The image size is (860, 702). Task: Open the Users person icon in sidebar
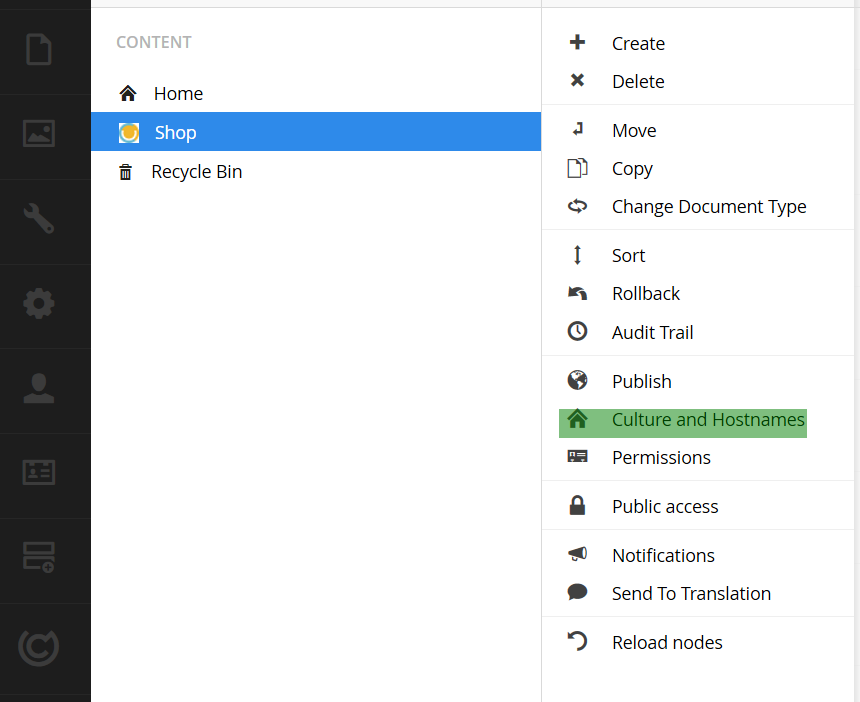[39, 388]
